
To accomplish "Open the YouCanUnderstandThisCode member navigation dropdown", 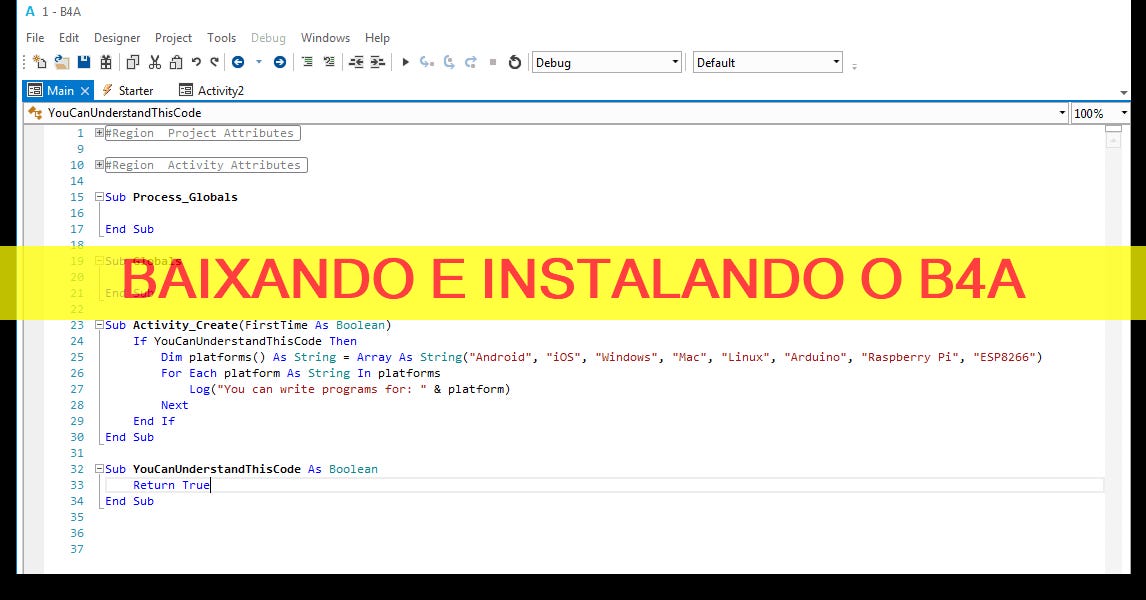I will point(1062,113).
